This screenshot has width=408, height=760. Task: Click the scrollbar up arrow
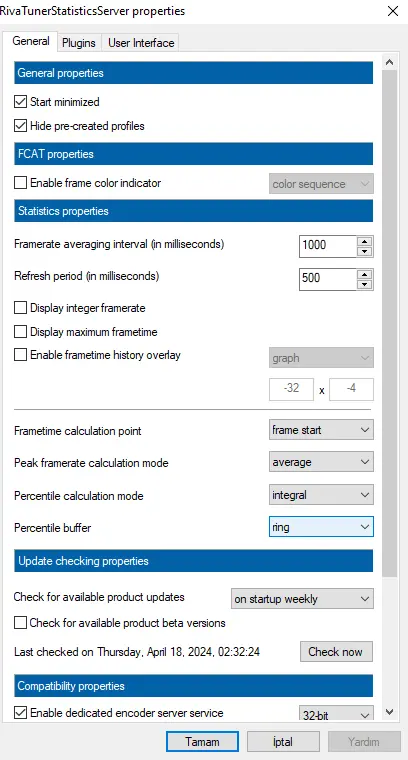point(390,63)
